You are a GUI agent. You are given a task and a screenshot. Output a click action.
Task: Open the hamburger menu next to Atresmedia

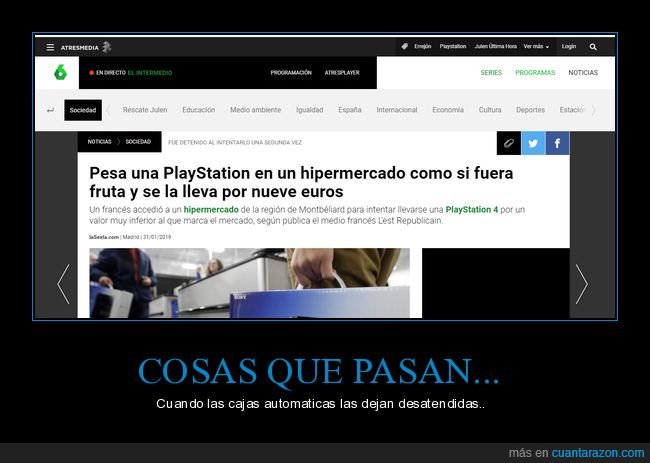pyautogui.click(x=50, y=47)
